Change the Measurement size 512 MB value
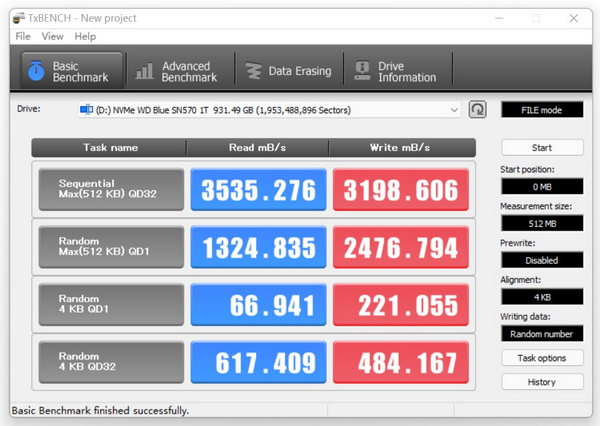 [x=542, y=224]
